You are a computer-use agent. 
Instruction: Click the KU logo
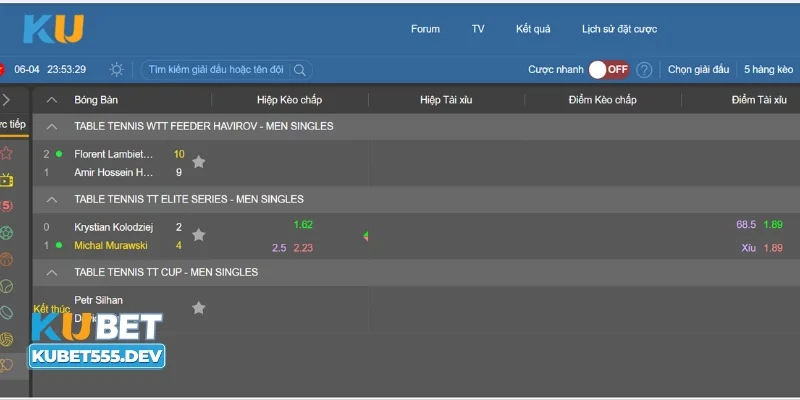[54, 28]
